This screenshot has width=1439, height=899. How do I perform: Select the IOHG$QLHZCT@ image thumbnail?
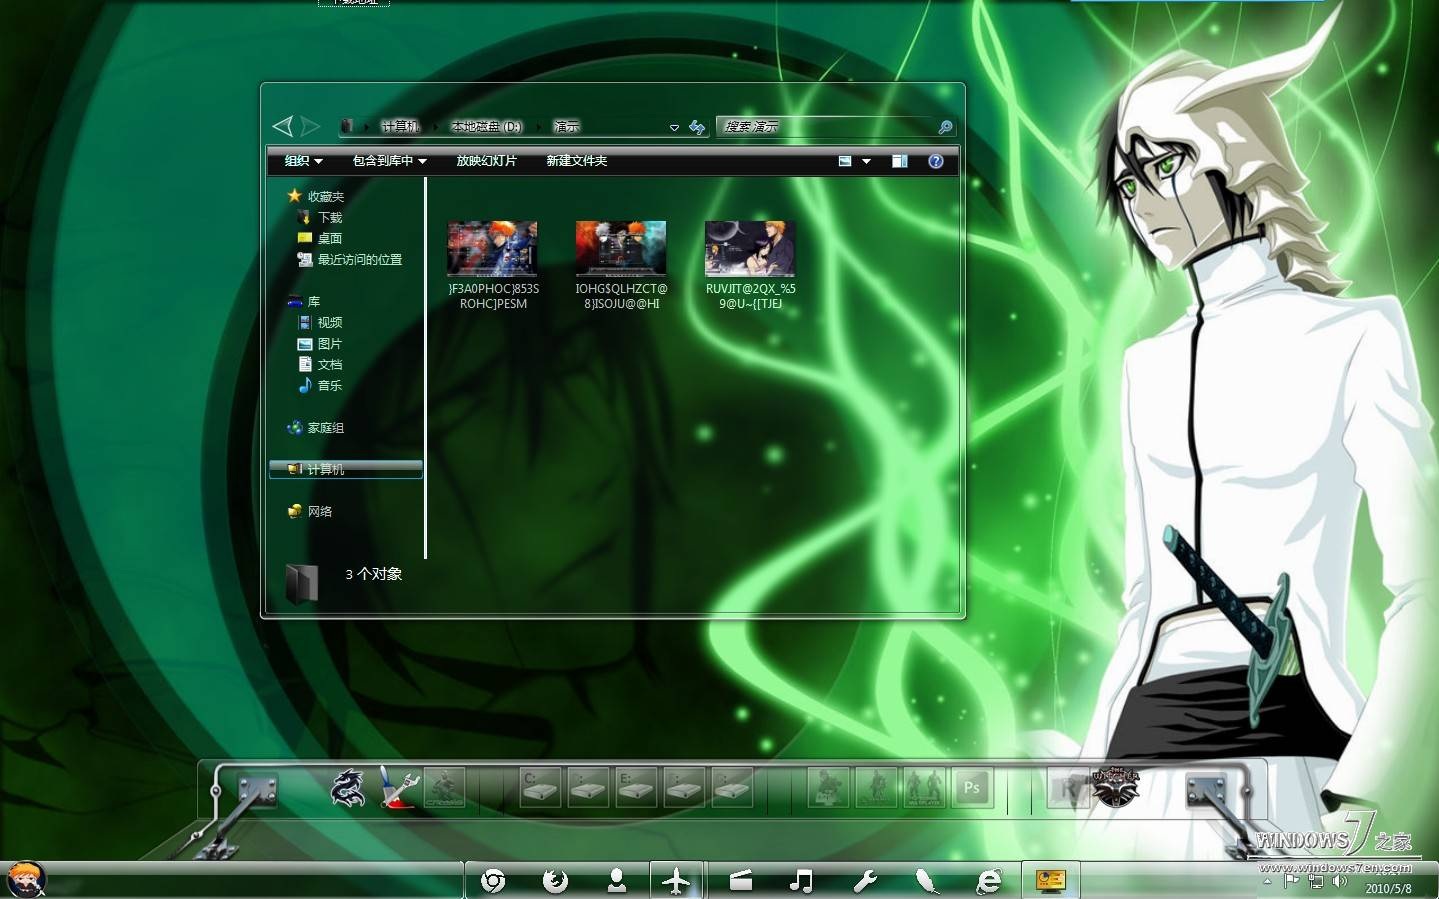(x=621, y=248)
